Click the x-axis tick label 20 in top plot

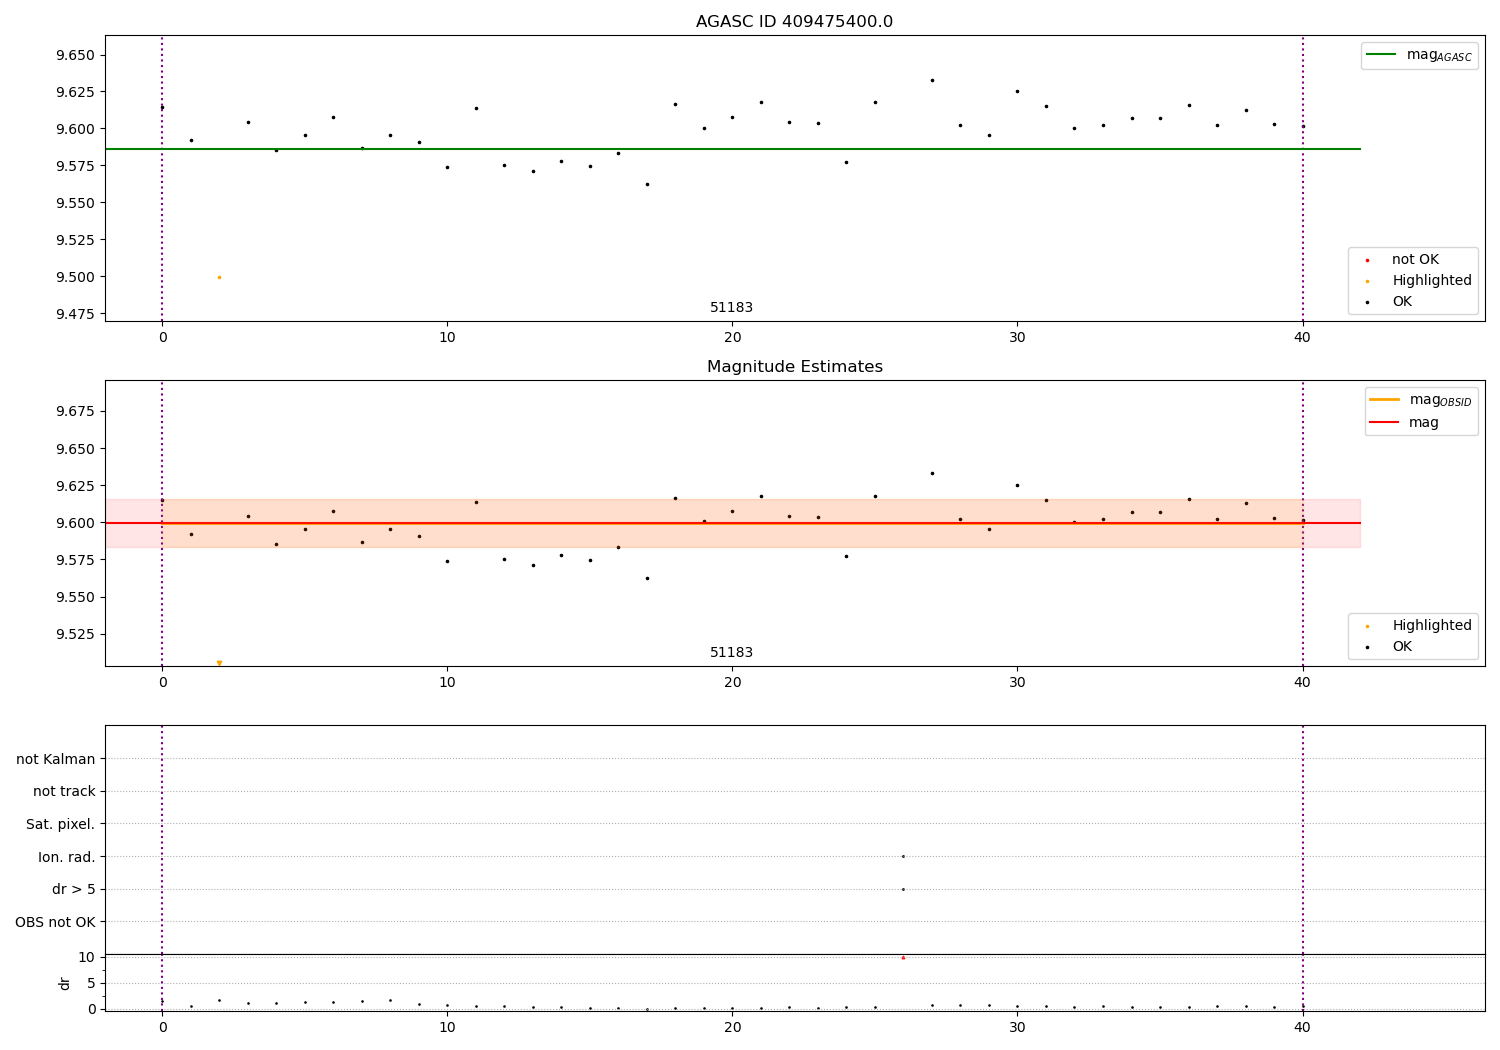pyautogui.click(x=732, y=337)
